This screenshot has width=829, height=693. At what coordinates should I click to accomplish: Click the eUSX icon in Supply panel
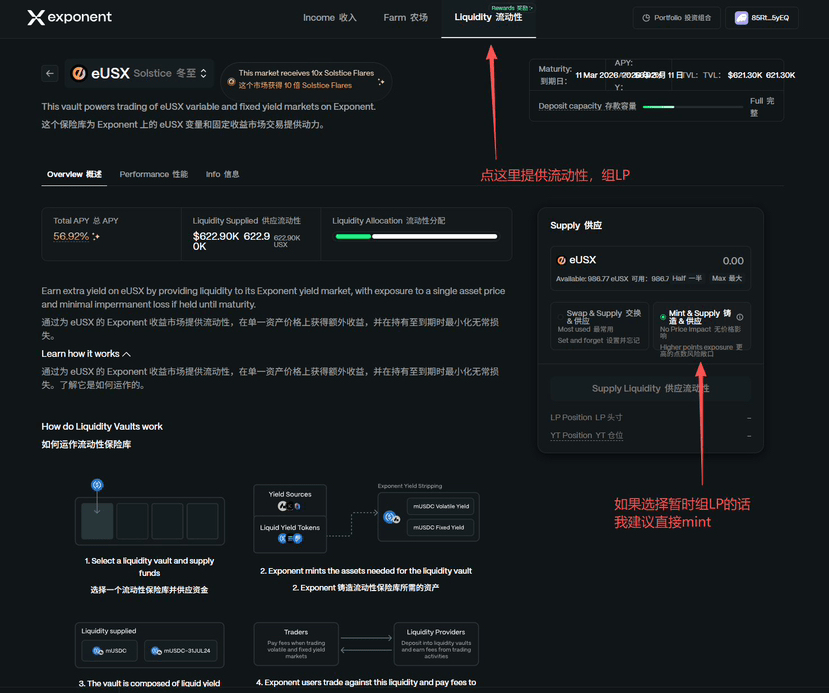click(562, 260)
